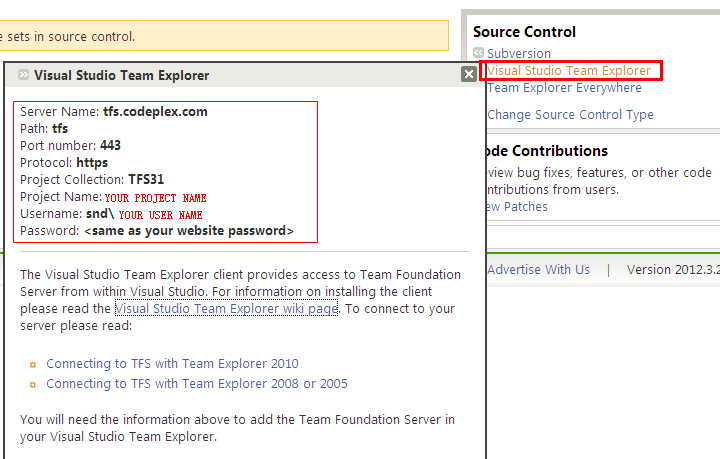Click Change Source Control Type
The width and height of the screenshot is (720, 459).
570,115
